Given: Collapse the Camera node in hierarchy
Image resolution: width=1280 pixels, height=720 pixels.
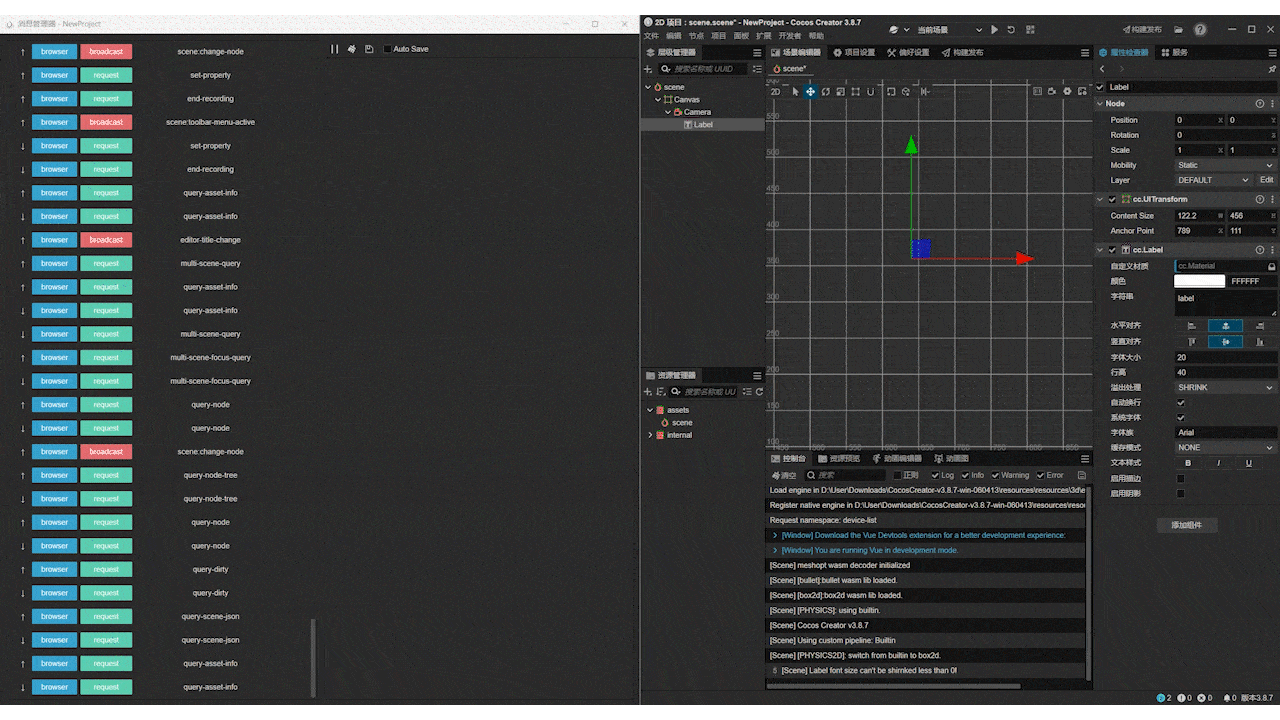Looking at the screenshot, I should coord(668,112).
